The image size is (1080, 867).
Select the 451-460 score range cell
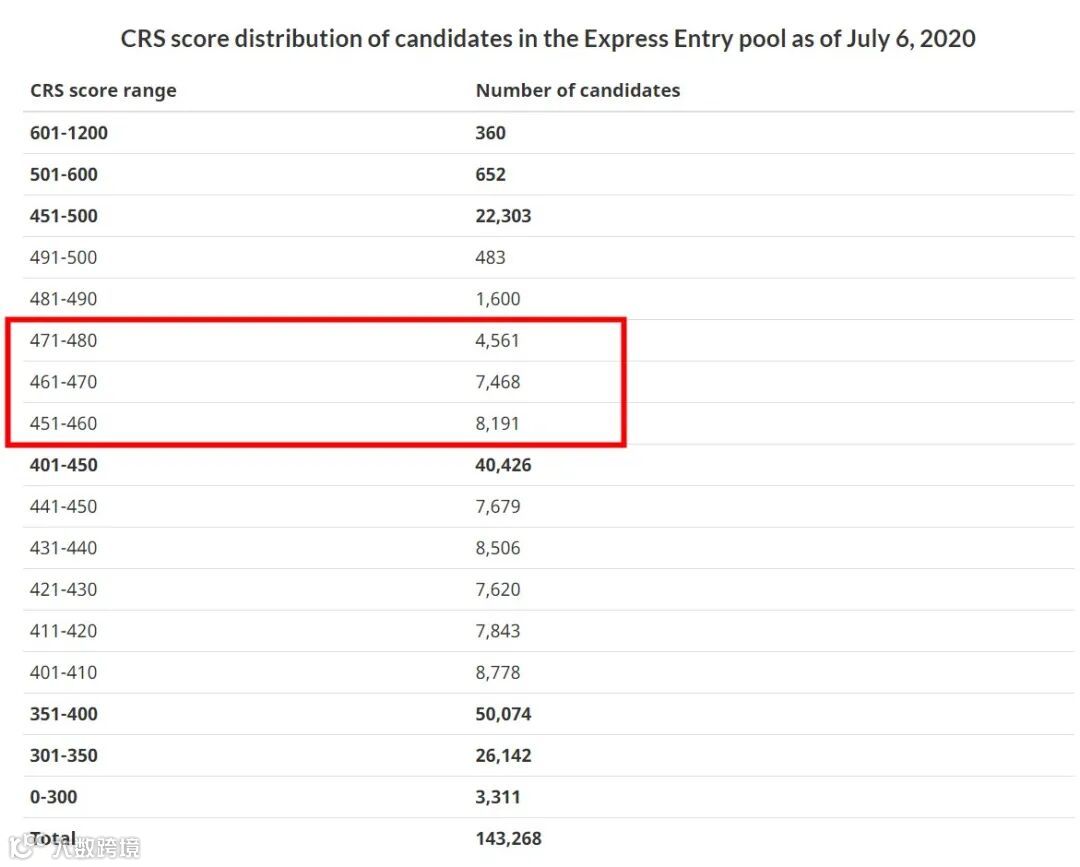point(64,423)
